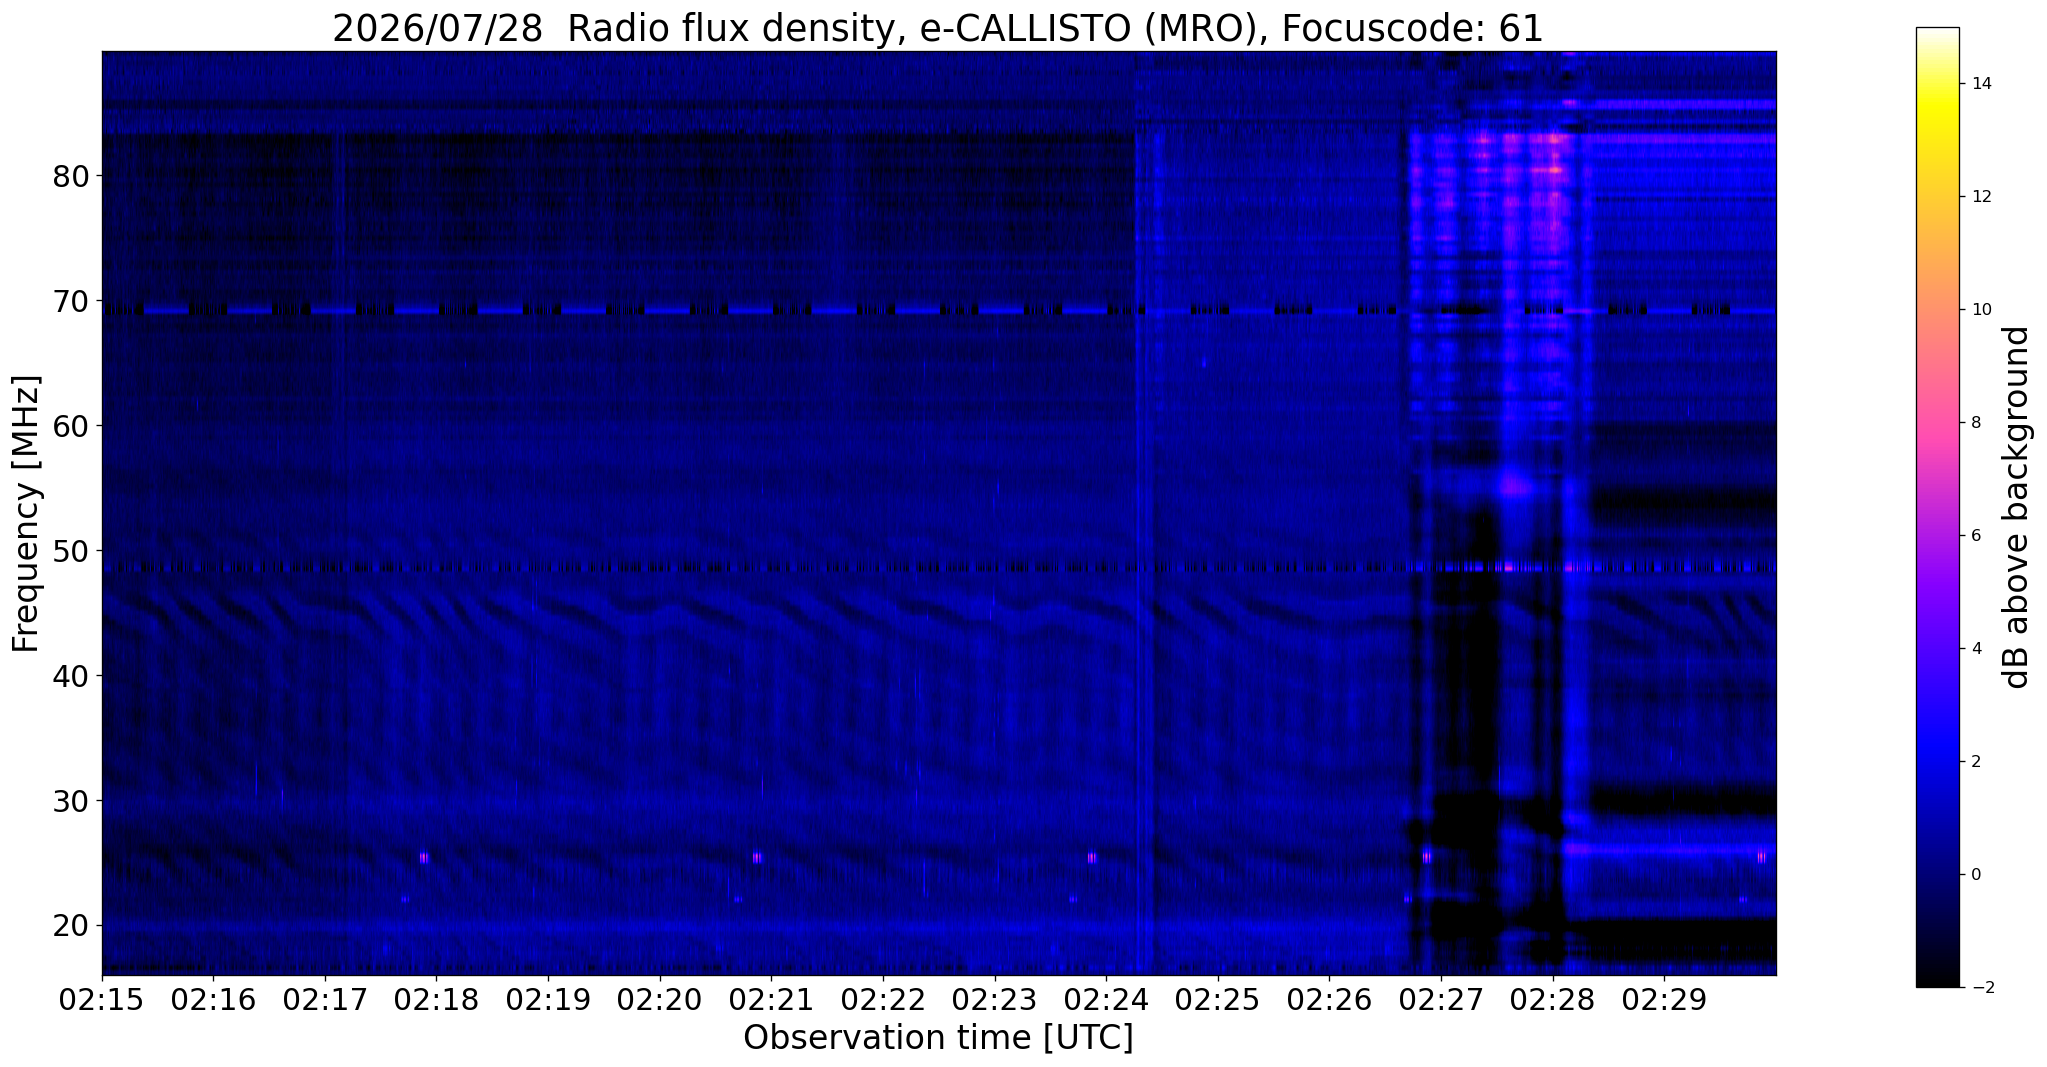The height and width of the screenshot is (1067, 2047).
Task: Select the 02:16 time tick label
Action: click(214, 999)
